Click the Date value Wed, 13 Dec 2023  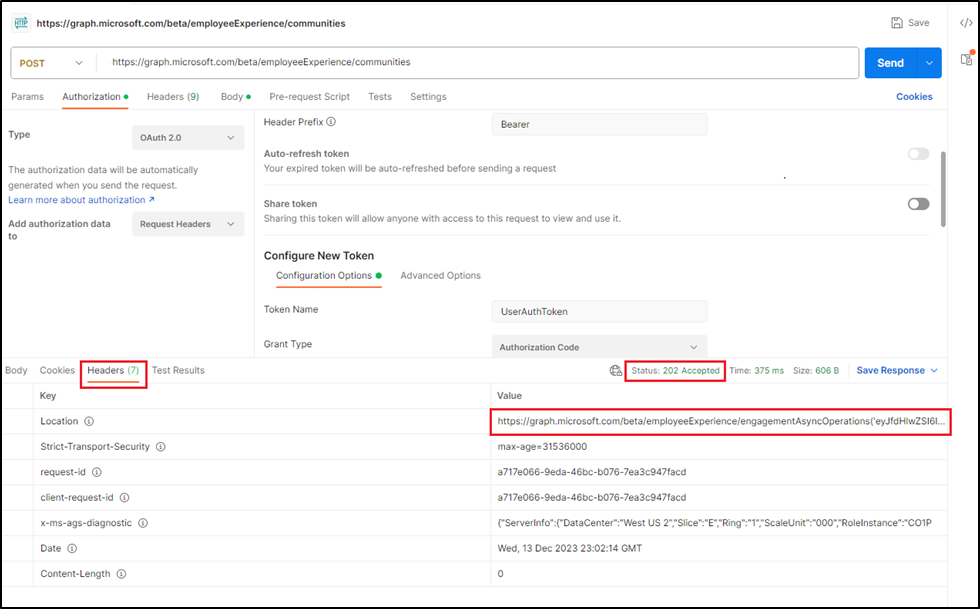click(569, 548)
